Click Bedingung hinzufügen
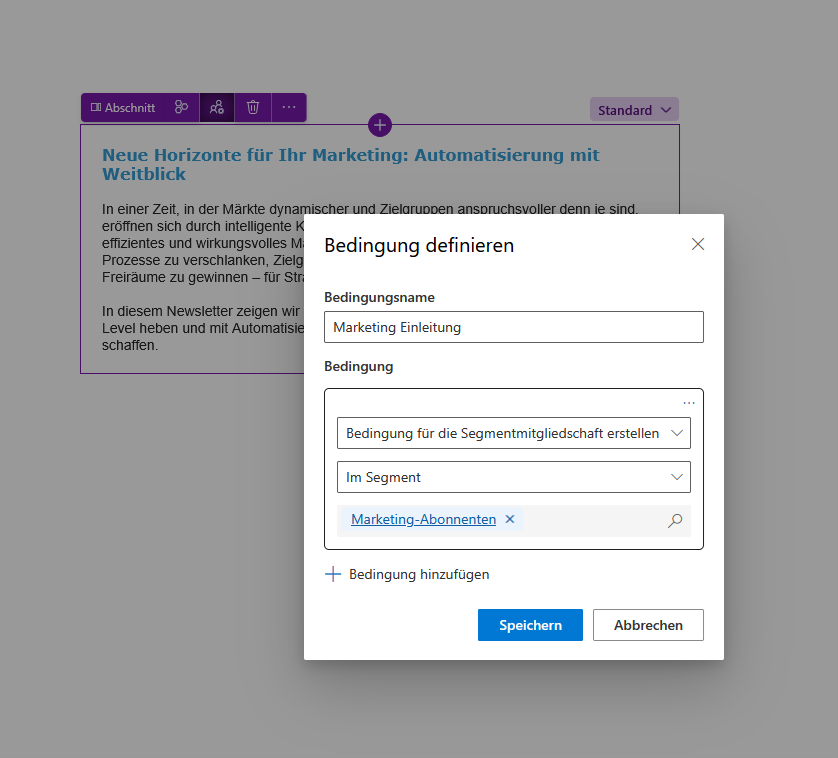Screen dimensions: 838x758 [407, 574]
